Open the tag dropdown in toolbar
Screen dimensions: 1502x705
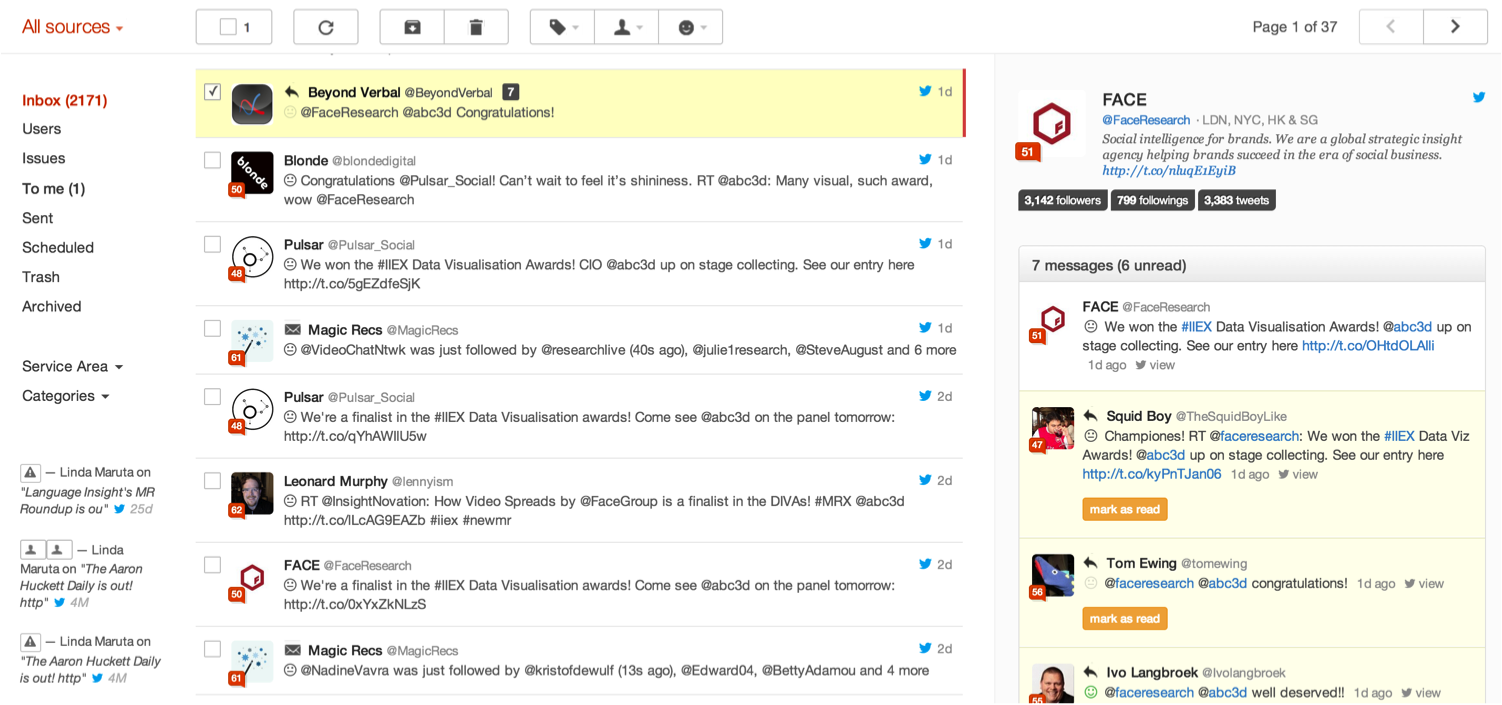[562, 27]
